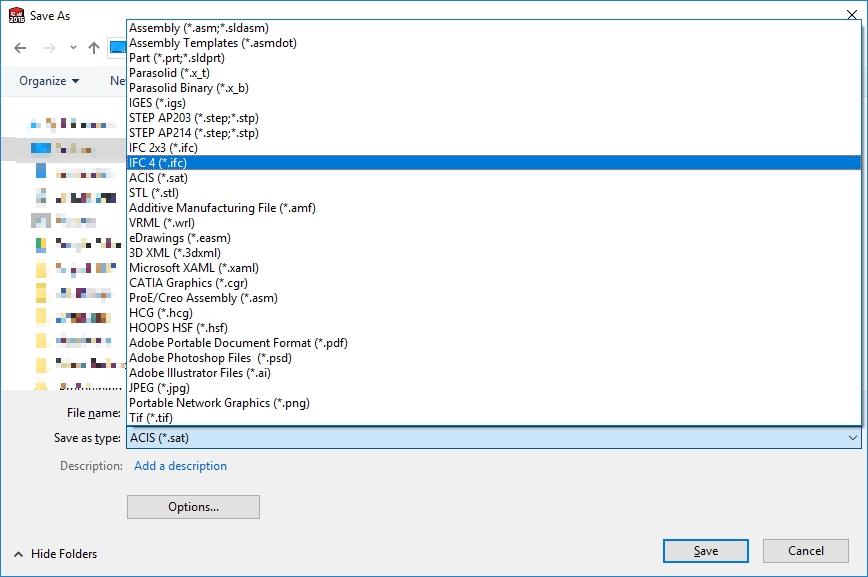Click the Save button

pyautogui.click(x=706, y=551)
